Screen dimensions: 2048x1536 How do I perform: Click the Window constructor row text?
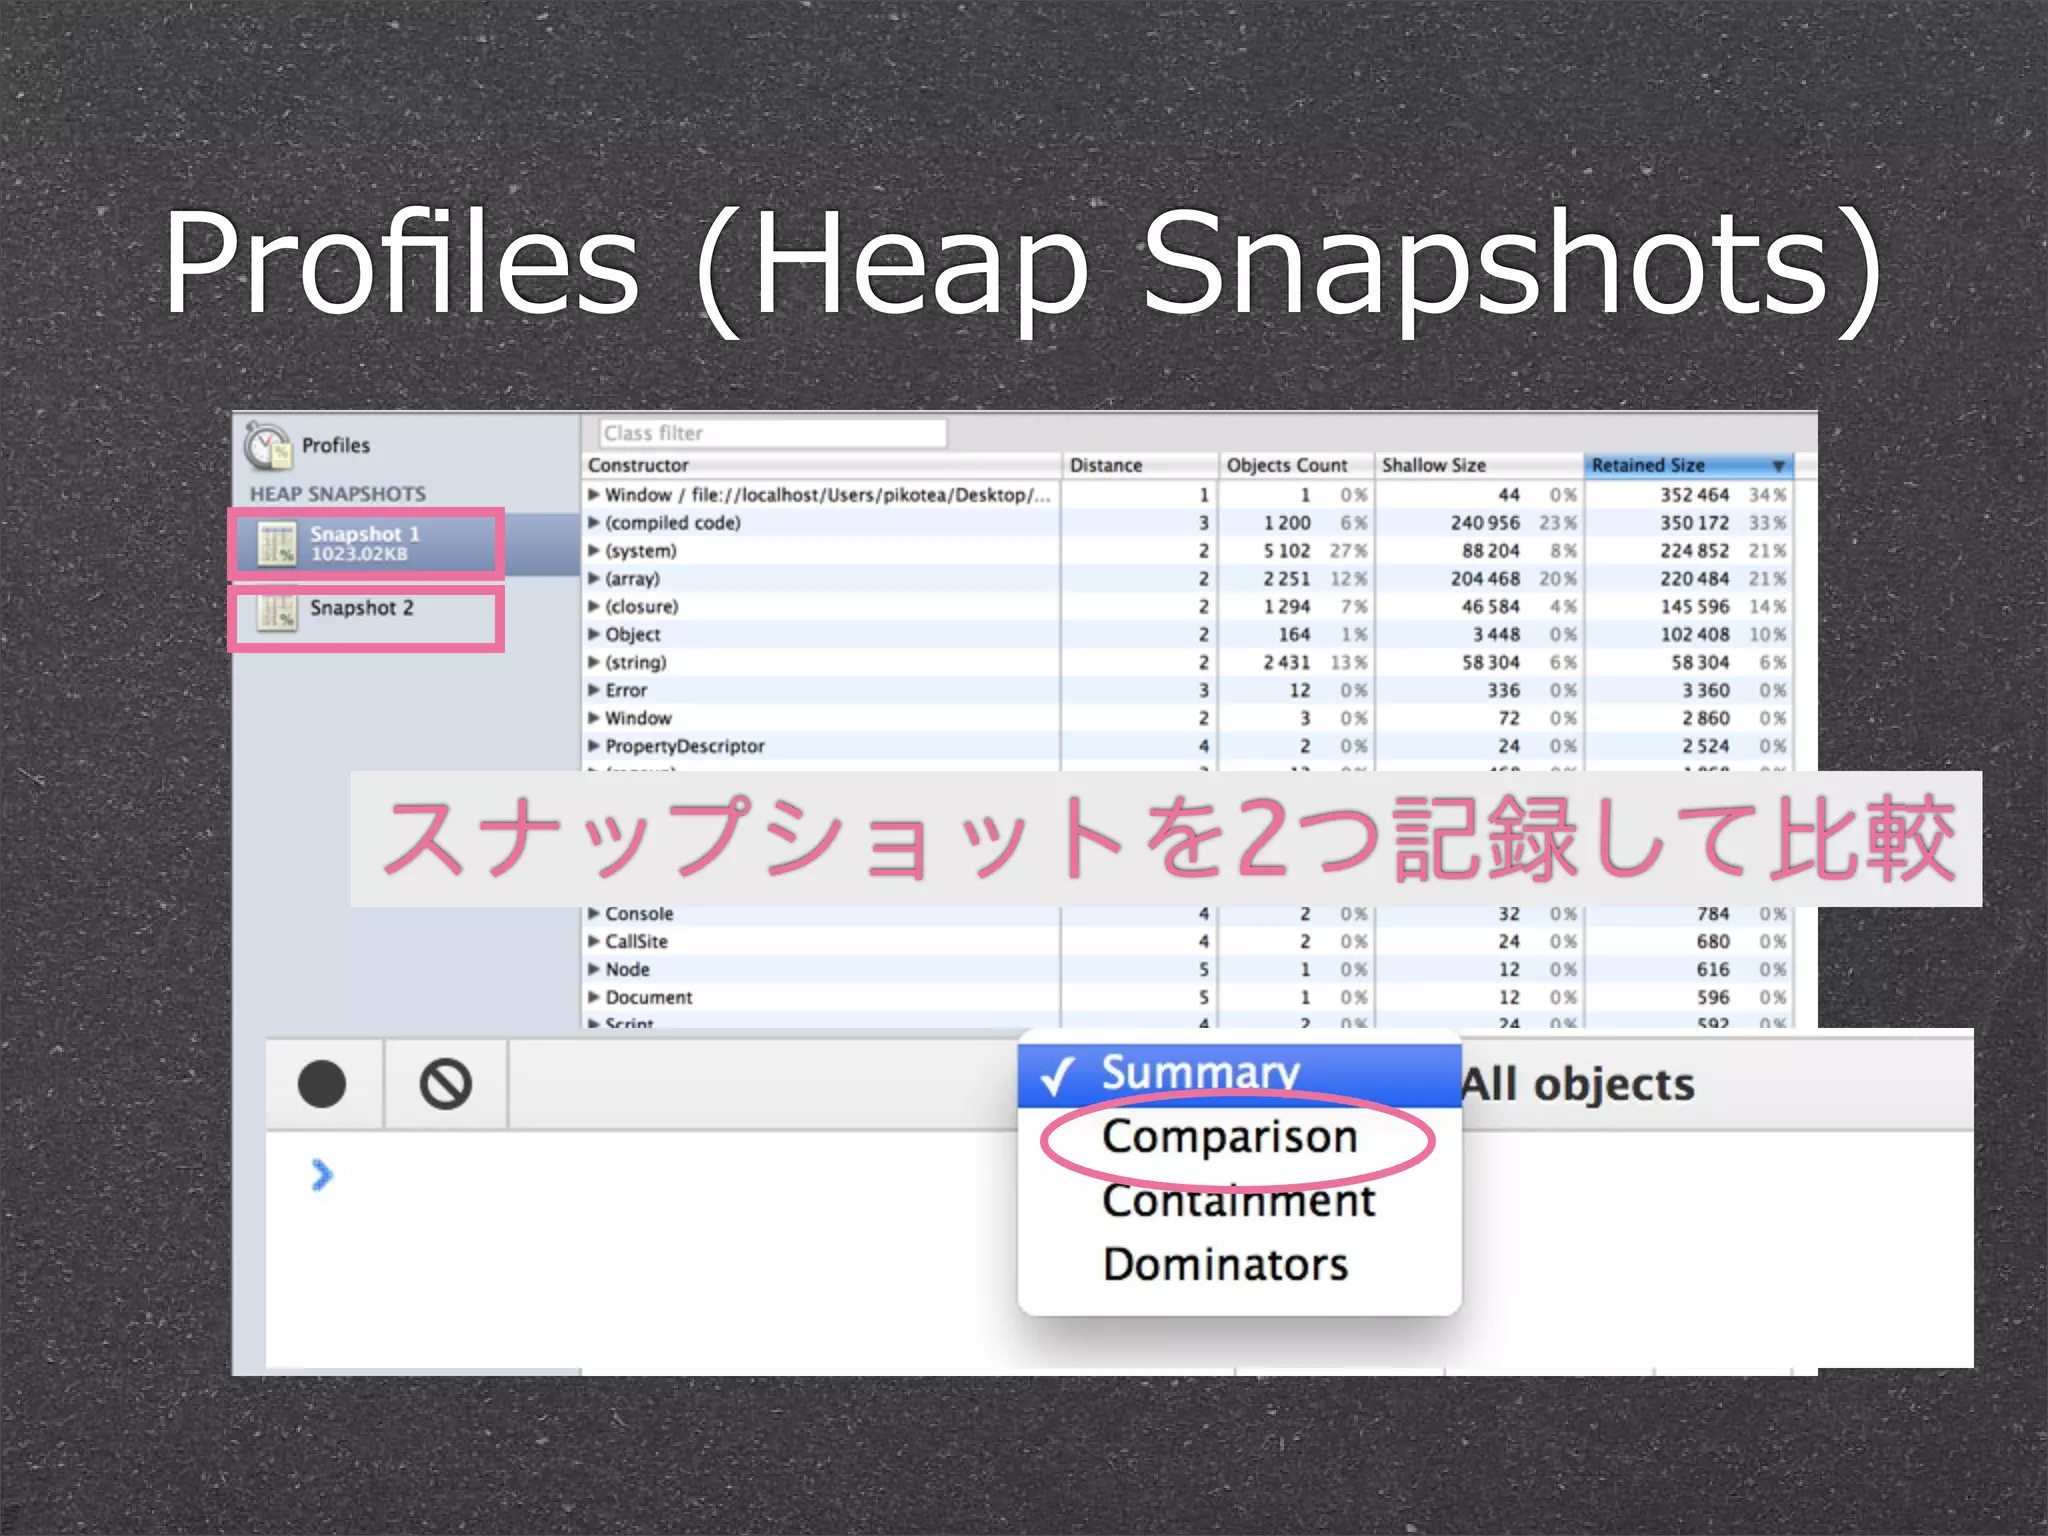click(638, 718)
